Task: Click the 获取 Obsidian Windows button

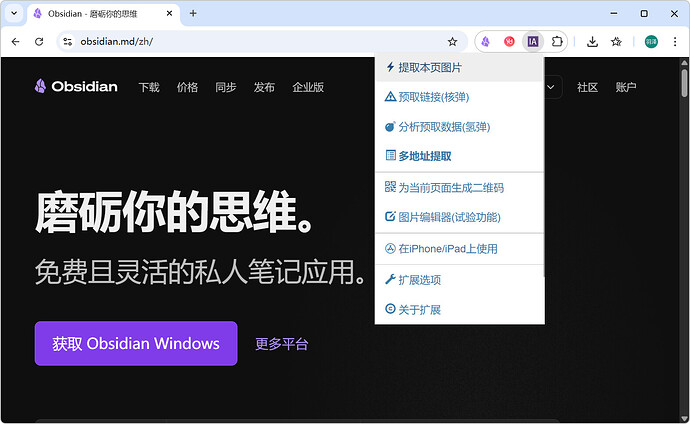Action: pos(136,343)
